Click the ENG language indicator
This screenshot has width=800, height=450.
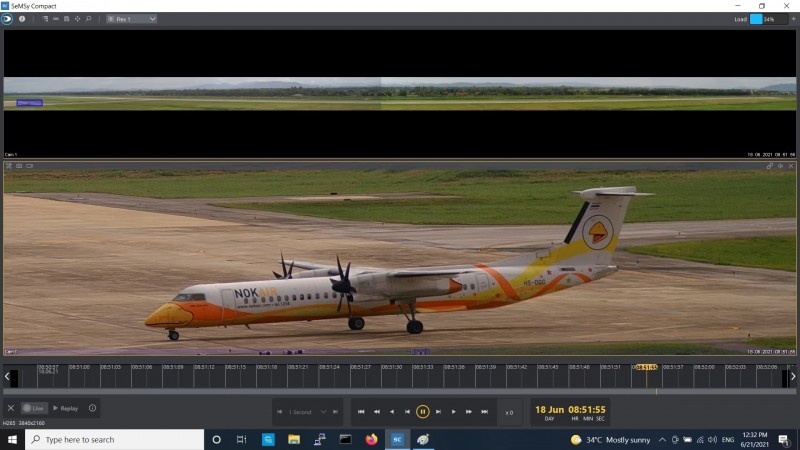pos(728,439)
